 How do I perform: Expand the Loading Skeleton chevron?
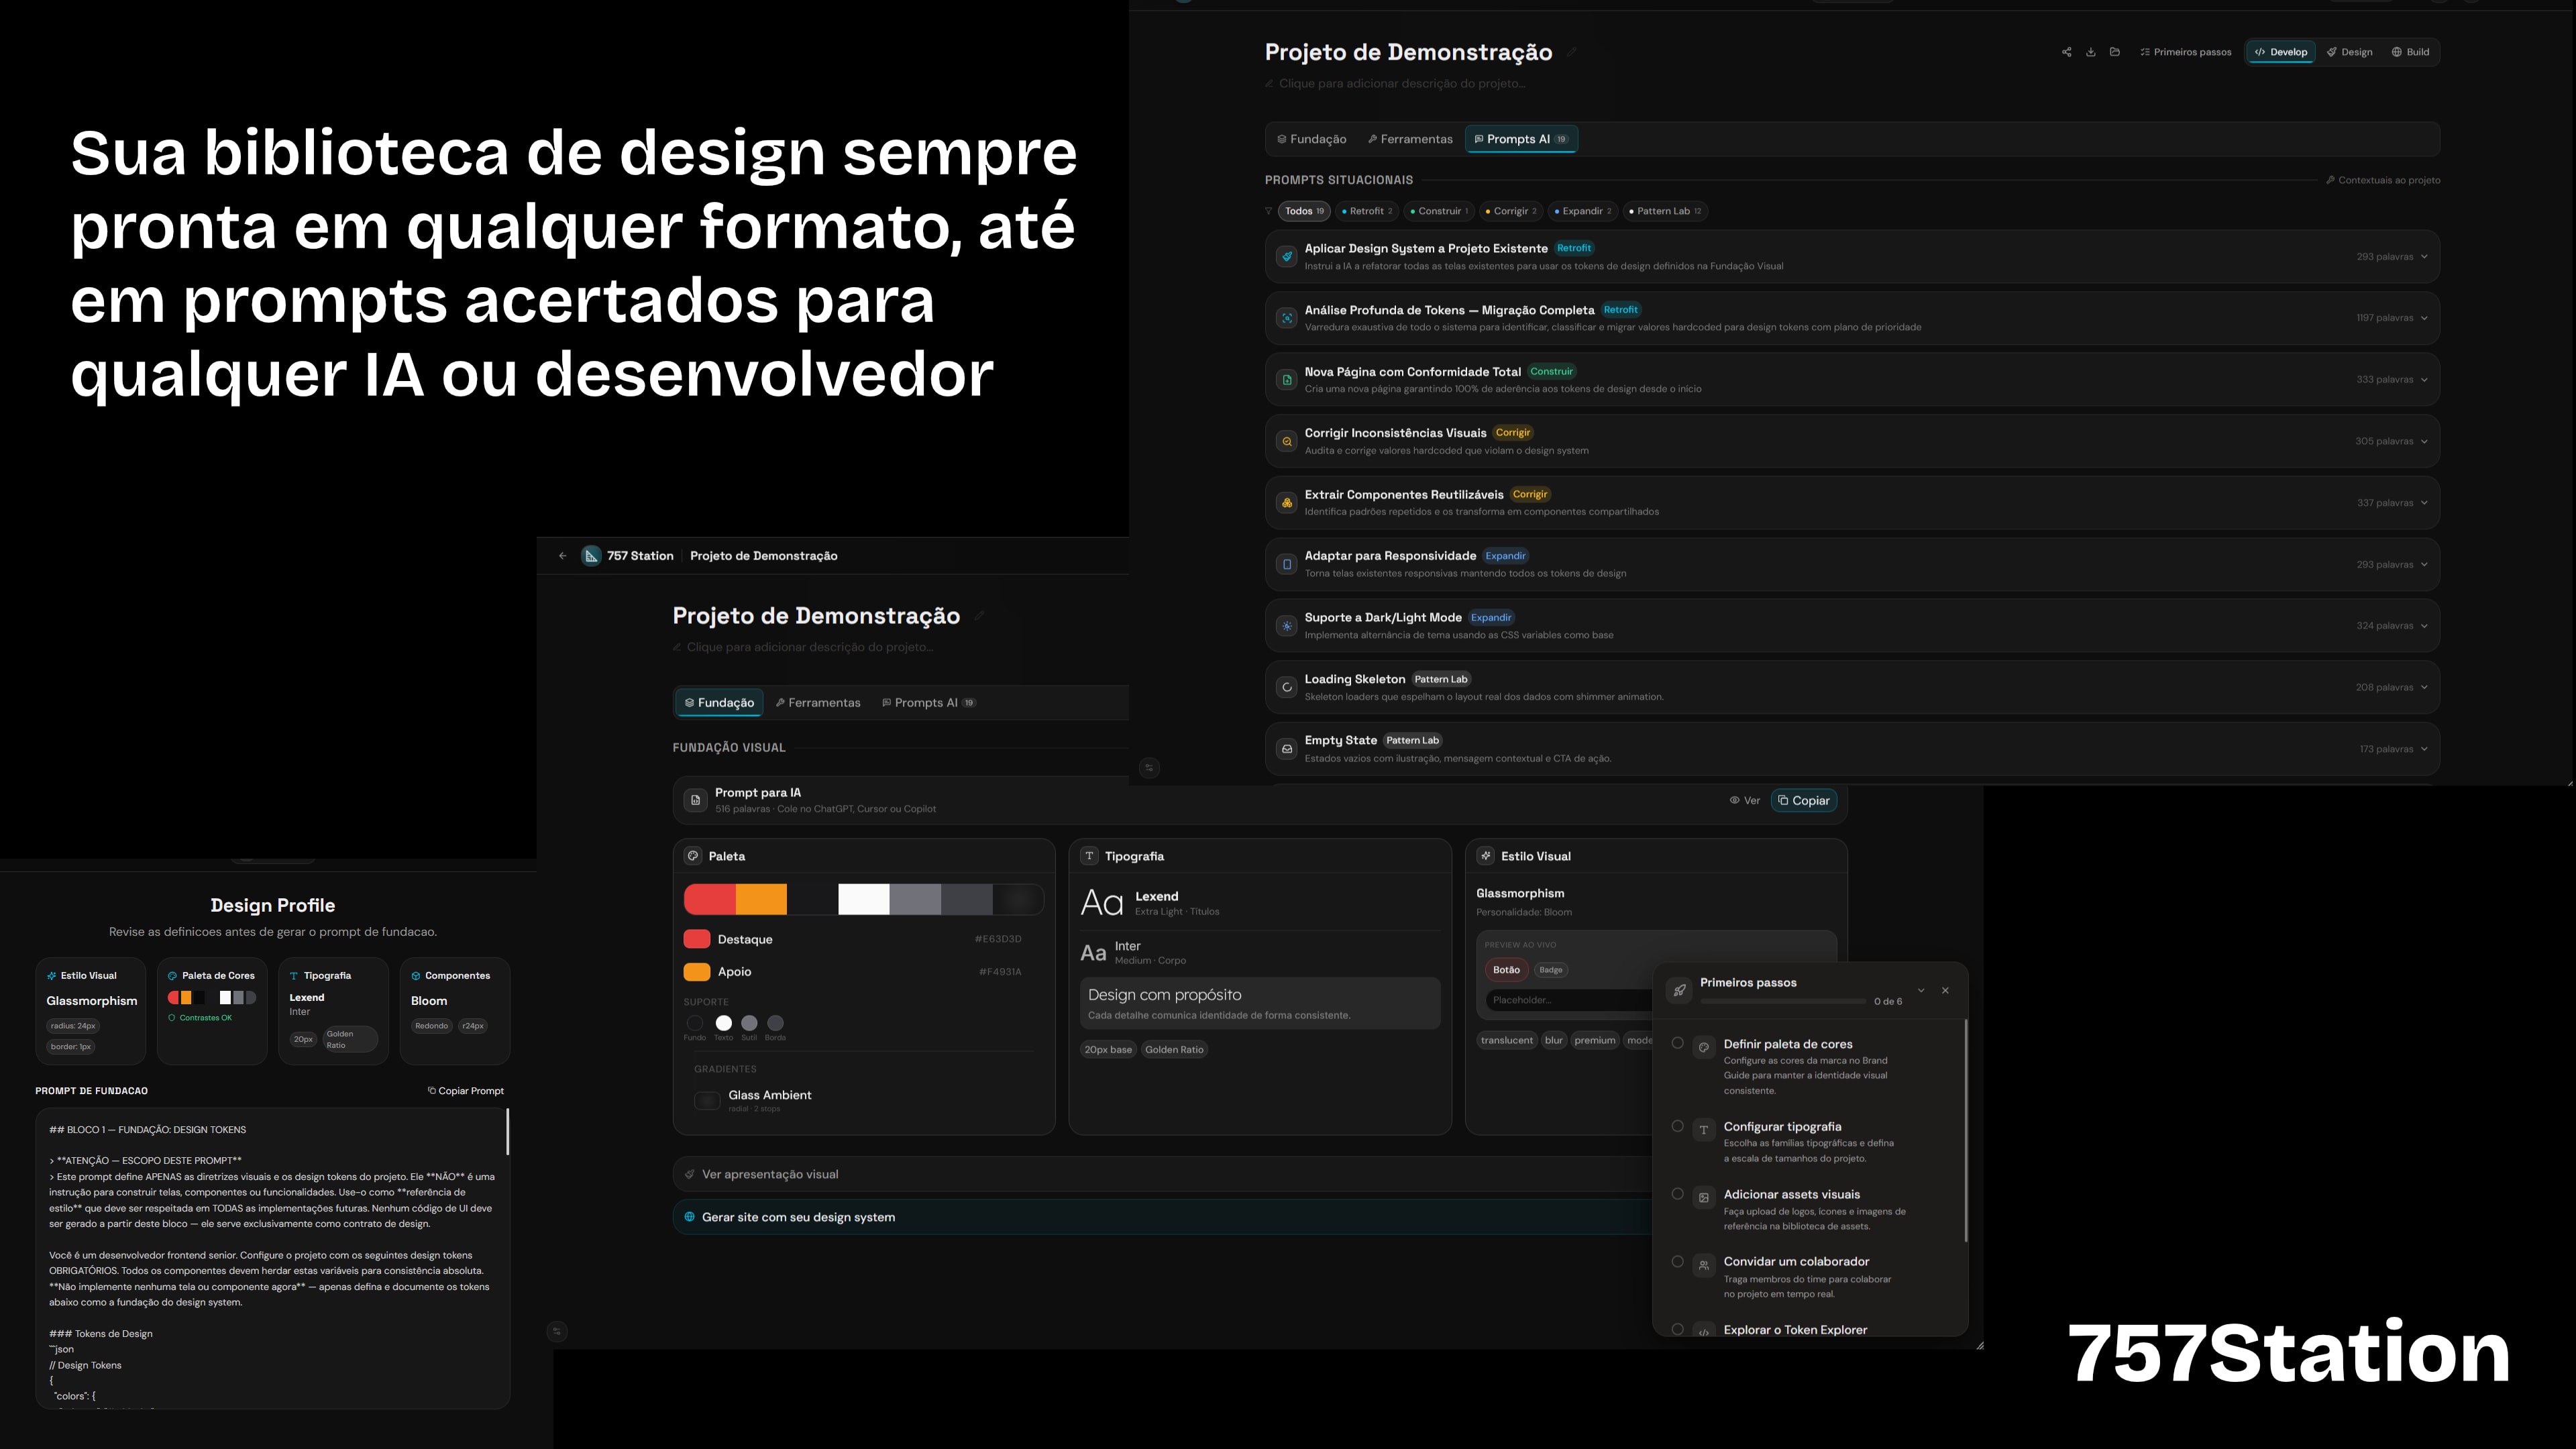(2424, 688)
